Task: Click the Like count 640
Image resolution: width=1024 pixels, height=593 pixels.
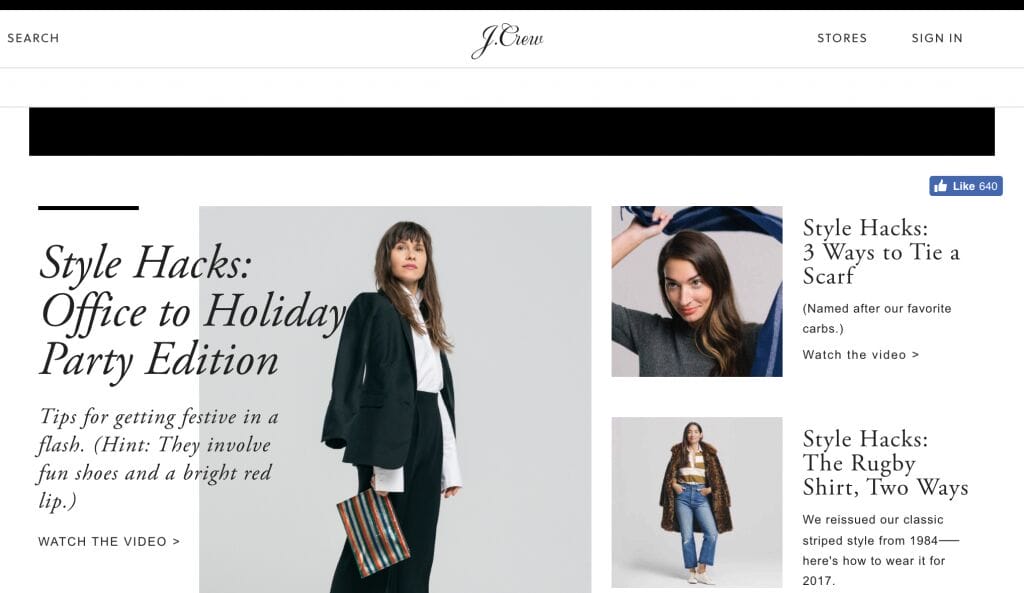Action: tap(988, 186)
